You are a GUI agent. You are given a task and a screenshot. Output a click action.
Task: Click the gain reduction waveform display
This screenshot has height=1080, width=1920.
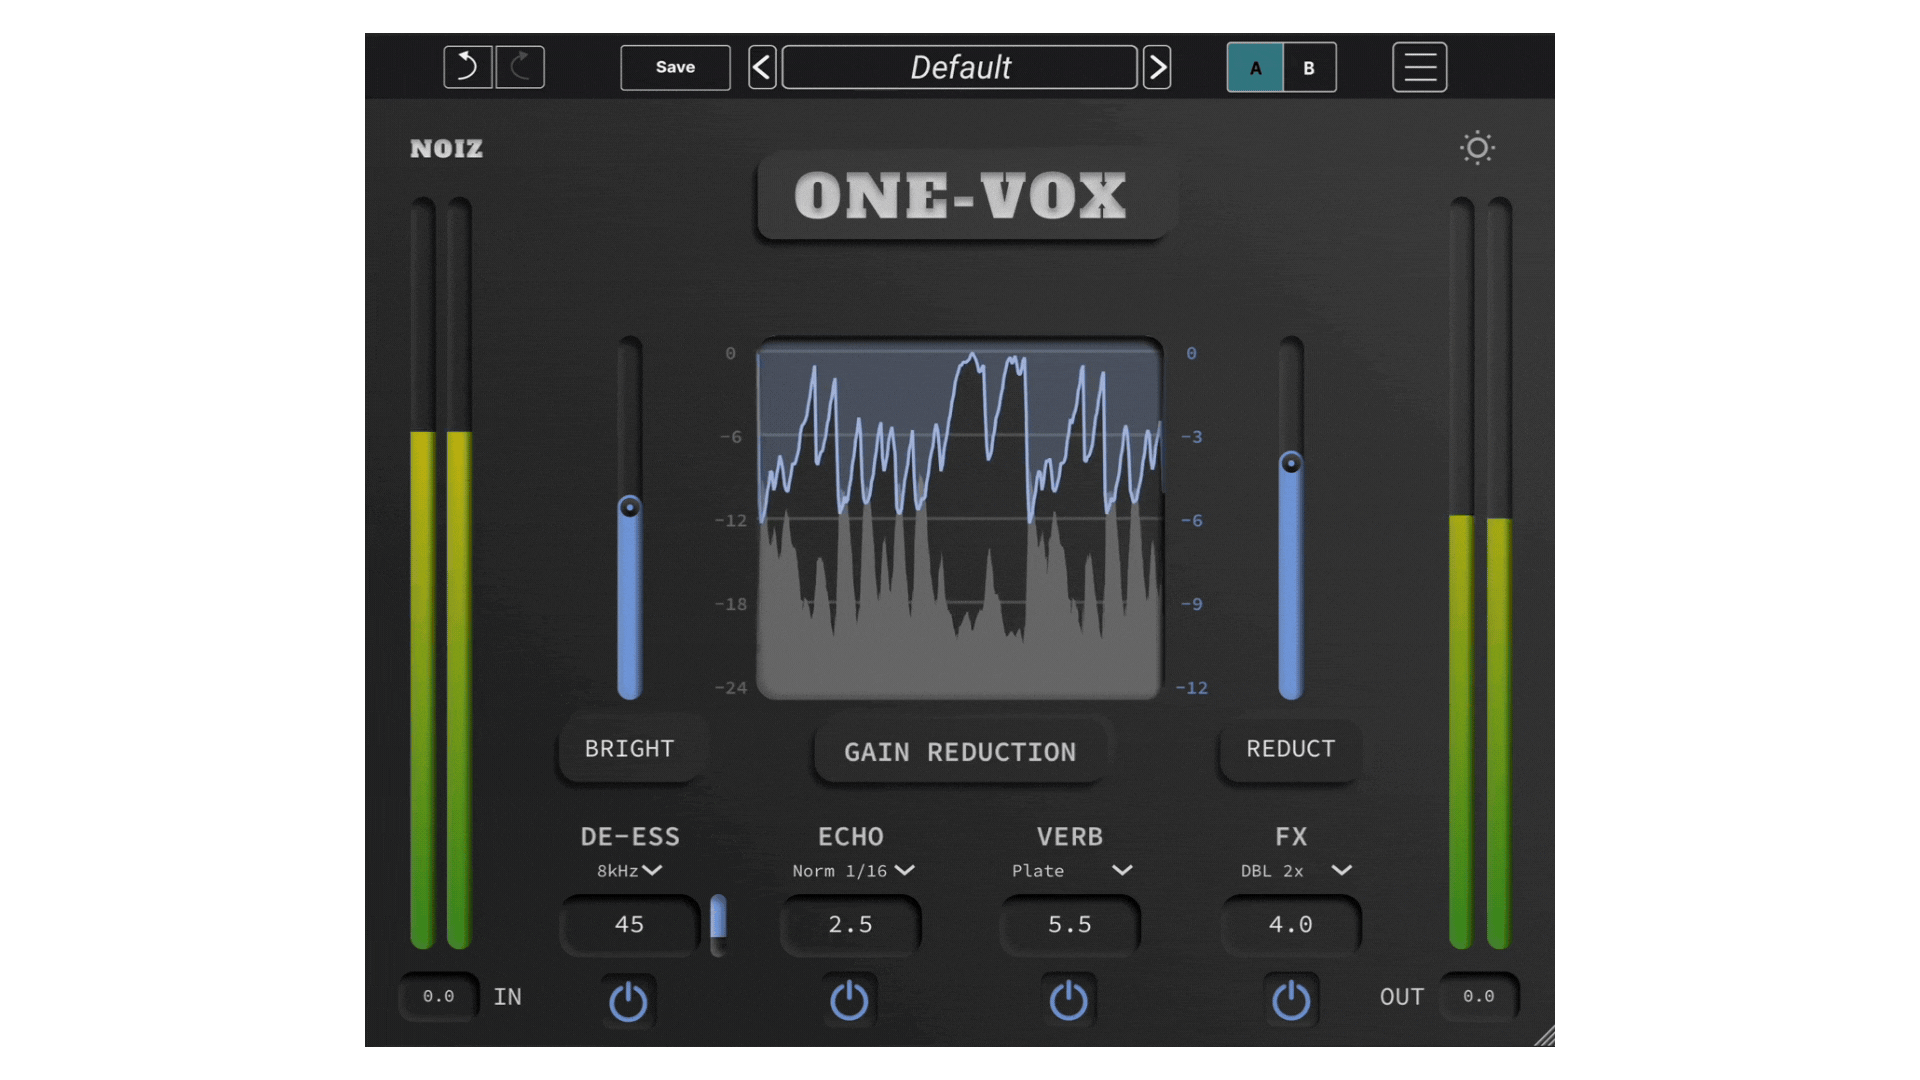(x=960, y=518)
